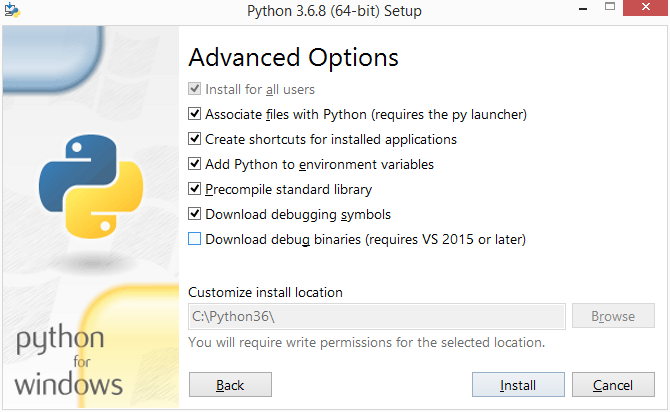Uncheck Add Python to environment variables

pyautogui.click(x=194, y=164)
